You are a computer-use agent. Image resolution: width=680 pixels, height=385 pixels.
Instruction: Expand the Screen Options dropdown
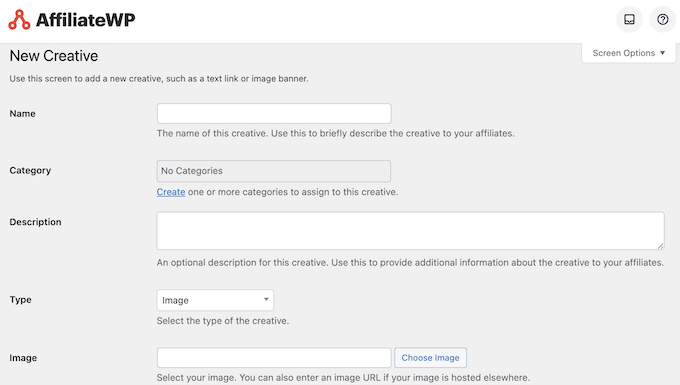pyautogui.click(x=628, y=53)
